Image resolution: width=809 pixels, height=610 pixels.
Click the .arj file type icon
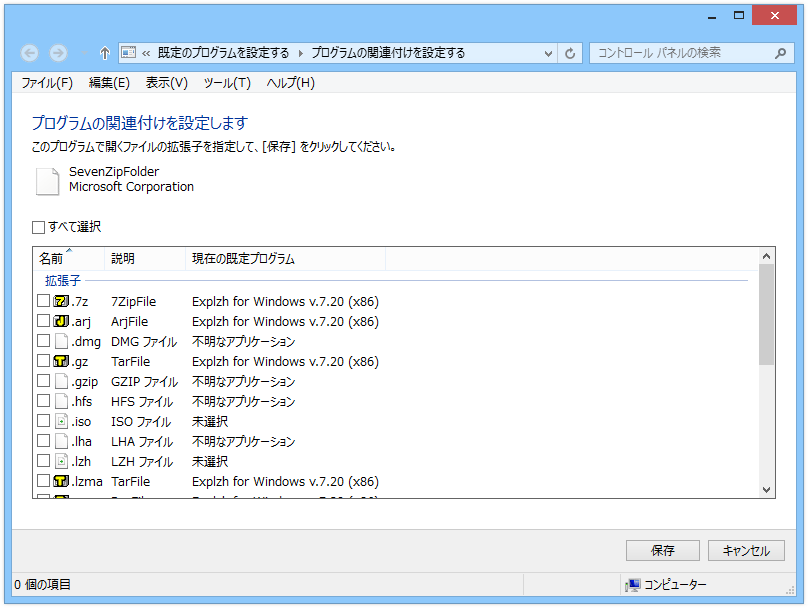click(61, 321)
